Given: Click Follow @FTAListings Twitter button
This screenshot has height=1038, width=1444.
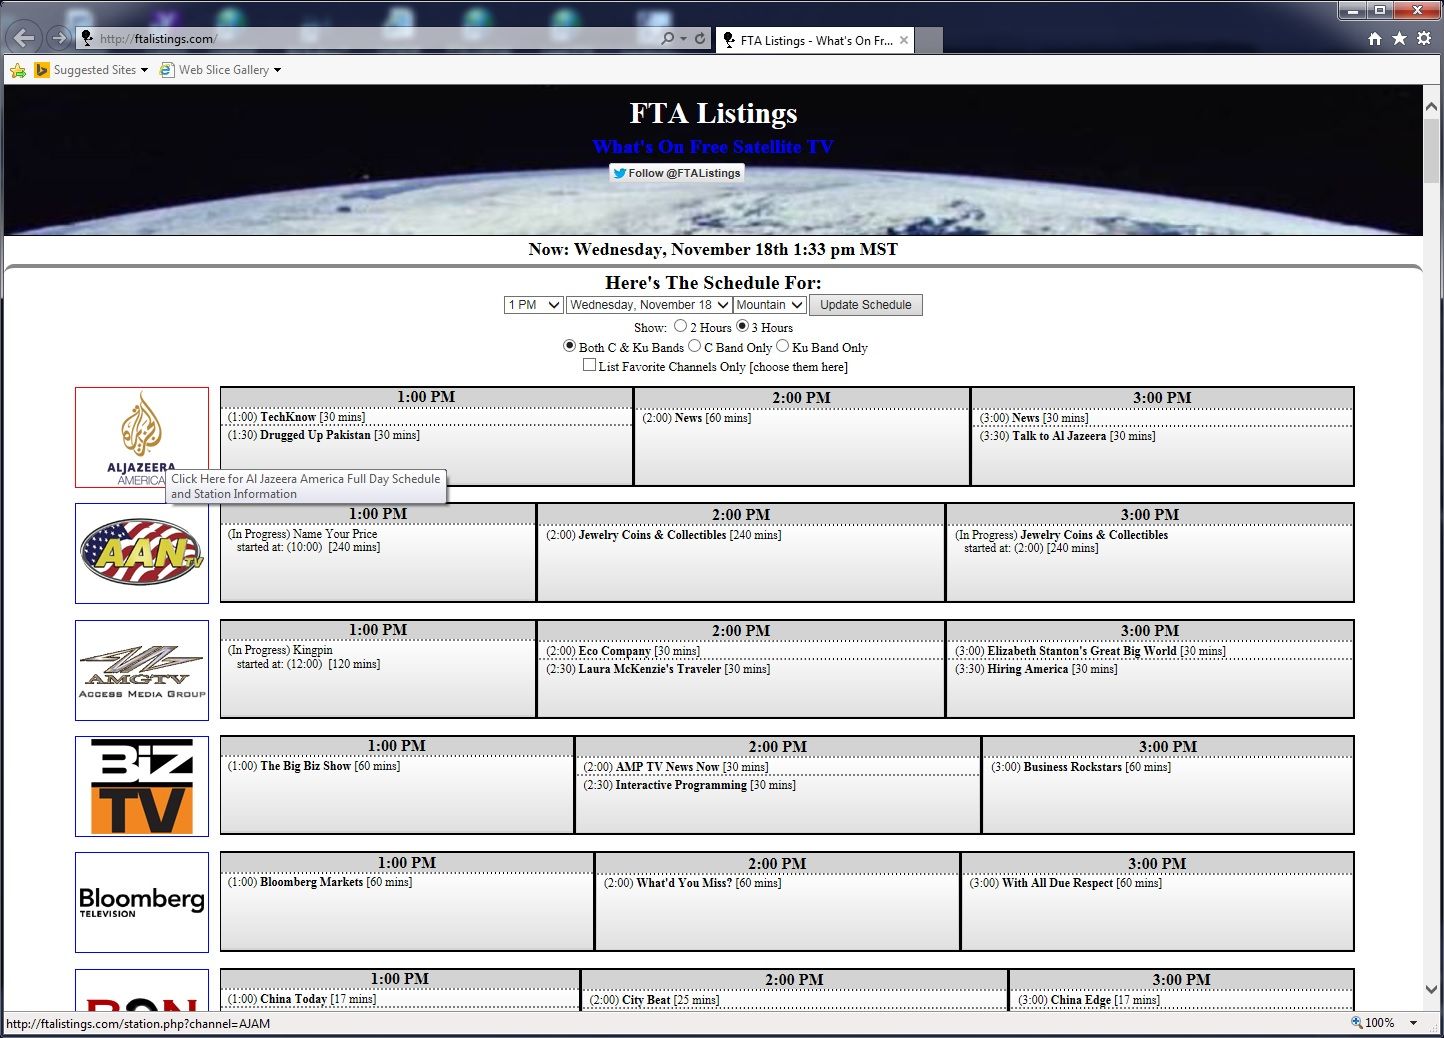Looking at the screenshot, I should click(x=677, y=173).
